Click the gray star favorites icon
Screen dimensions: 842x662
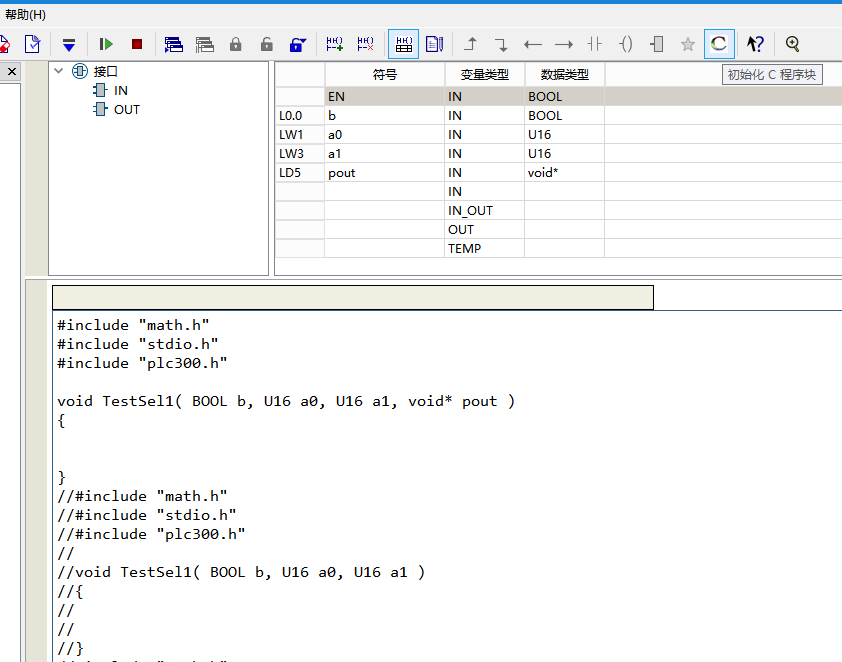coord(688,44)
